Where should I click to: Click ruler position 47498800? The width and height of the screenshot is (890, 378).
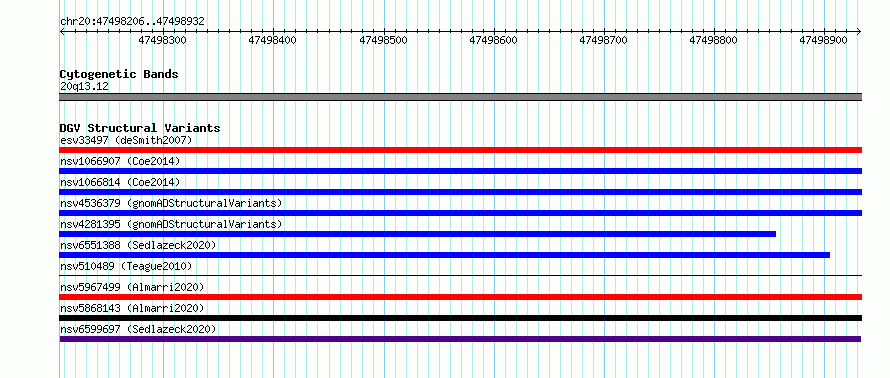coord(713,40)
